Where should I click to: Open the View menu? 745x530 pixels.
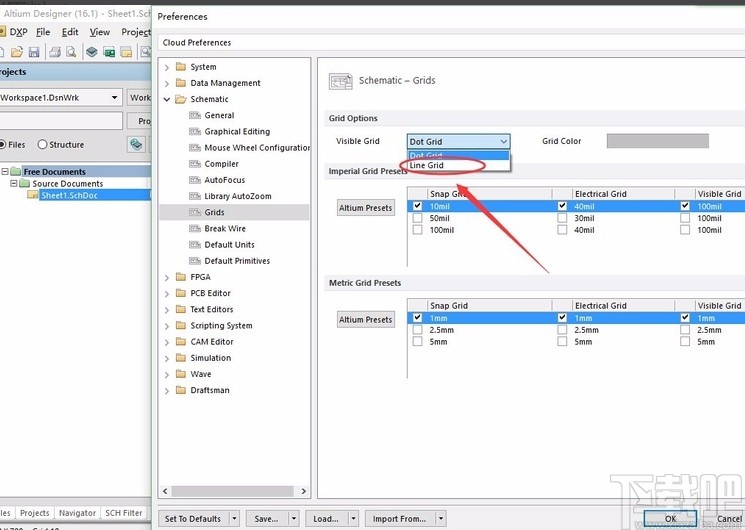coord(100,32)
